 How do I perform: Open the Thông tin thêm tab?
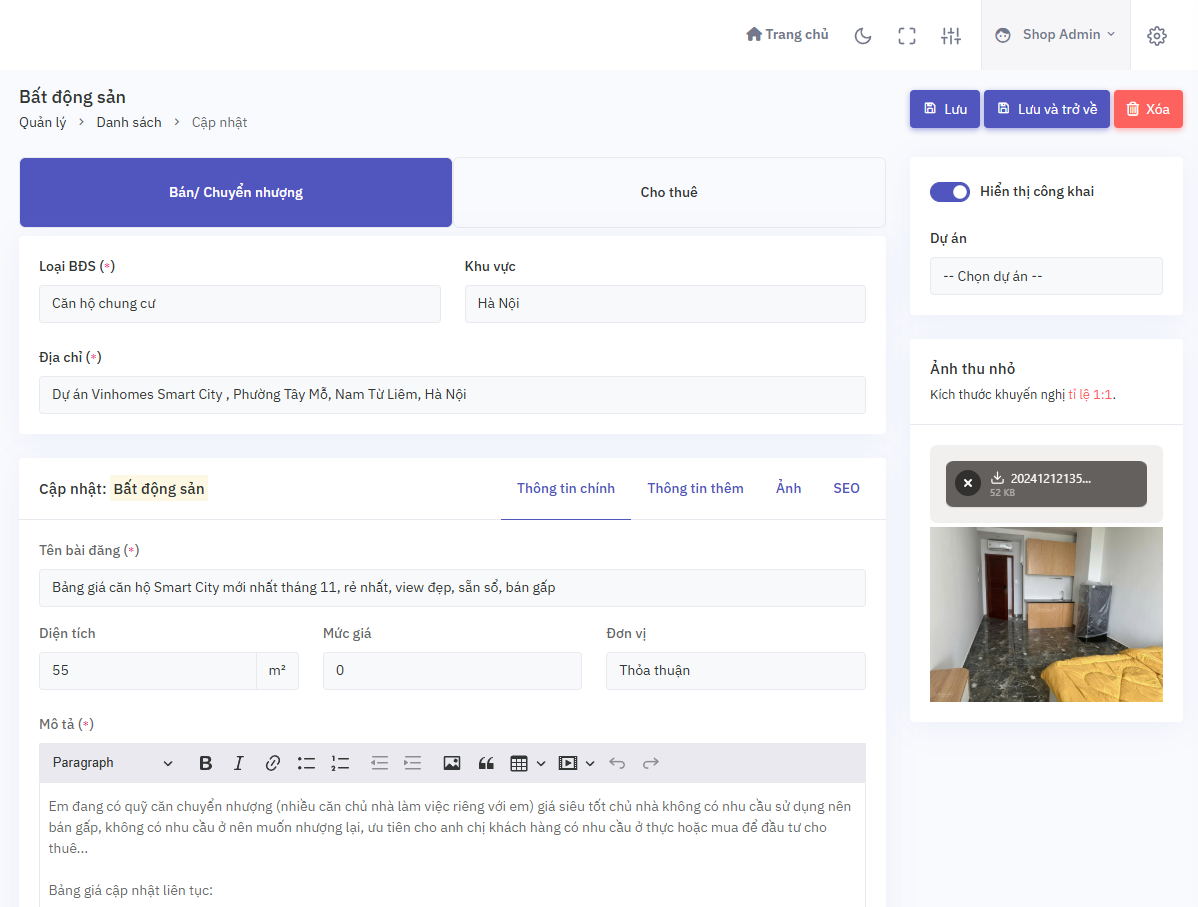[695, 488]
